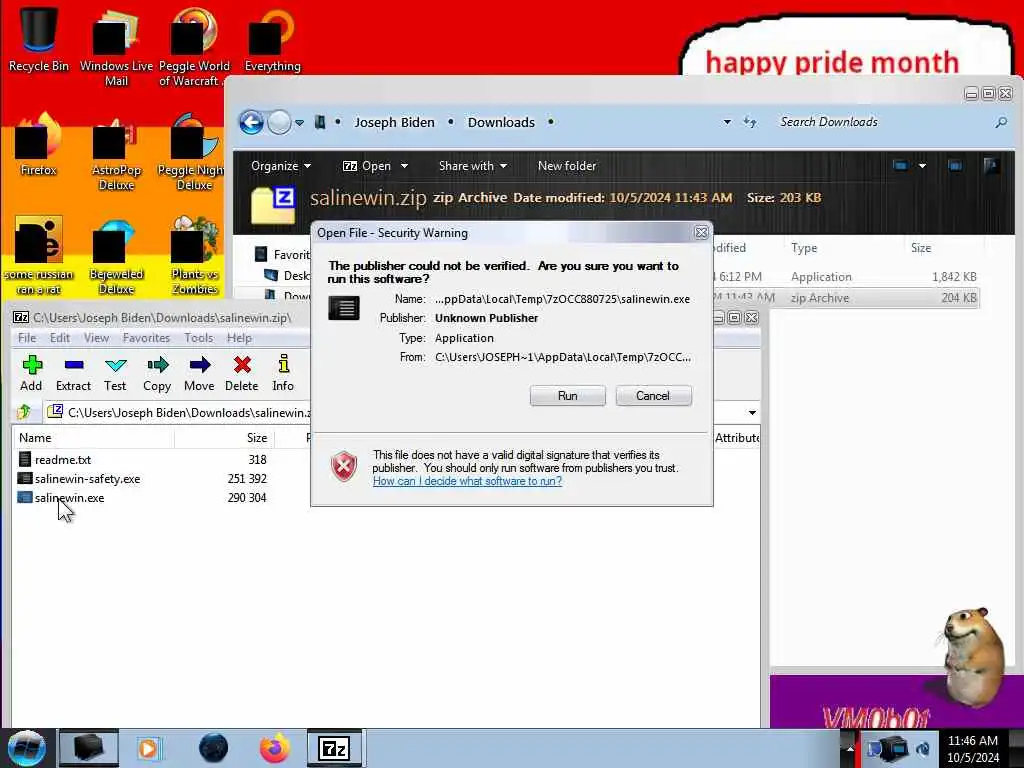
Task: Click Favorites in Explorer navigation pane
Action: 283,255
